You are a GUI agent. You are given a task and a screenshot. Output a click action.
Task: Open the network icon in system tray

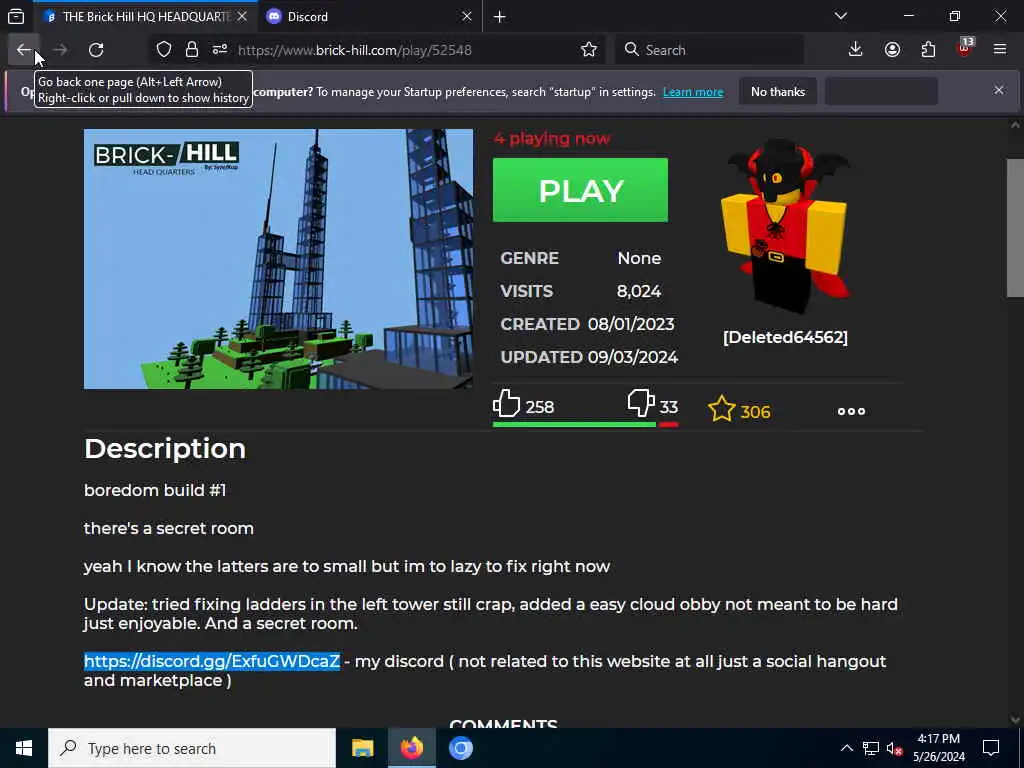click(871, 748)
